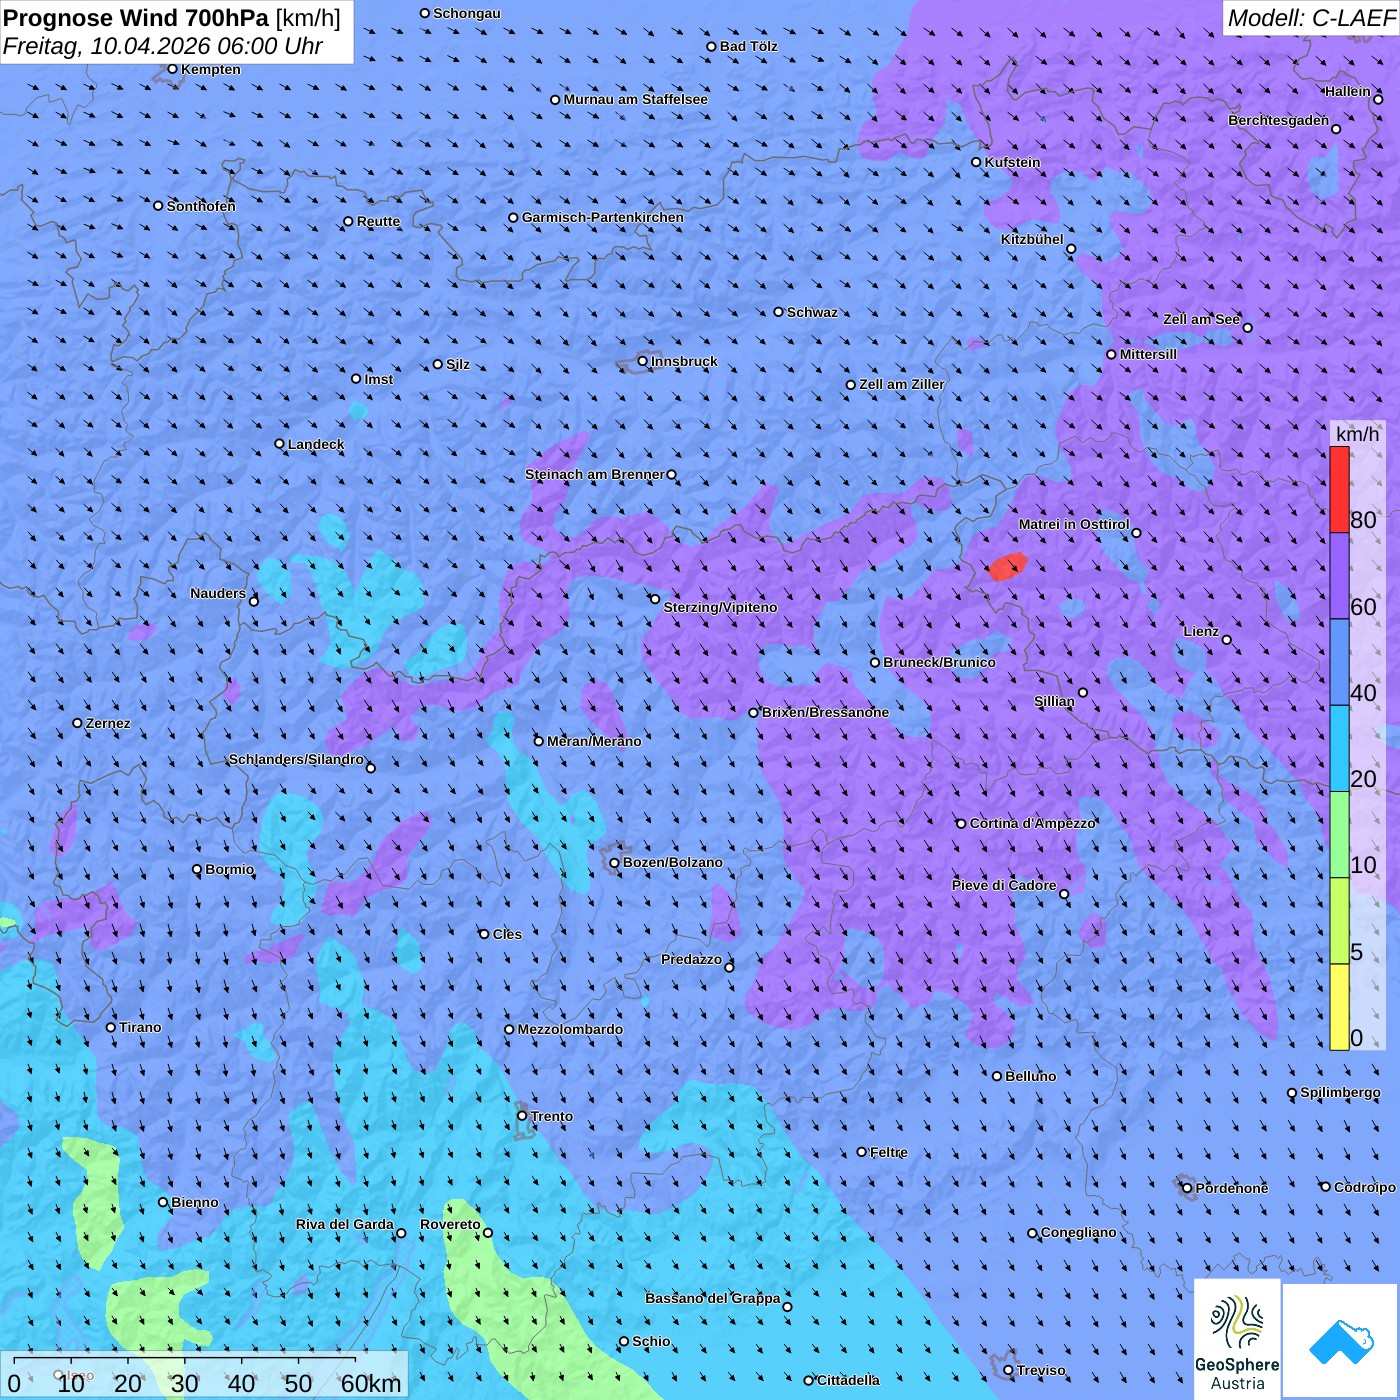Select the yellow 0 km/h legend swatch
The image size is (1400, 1400).
click(1339, 1007)
